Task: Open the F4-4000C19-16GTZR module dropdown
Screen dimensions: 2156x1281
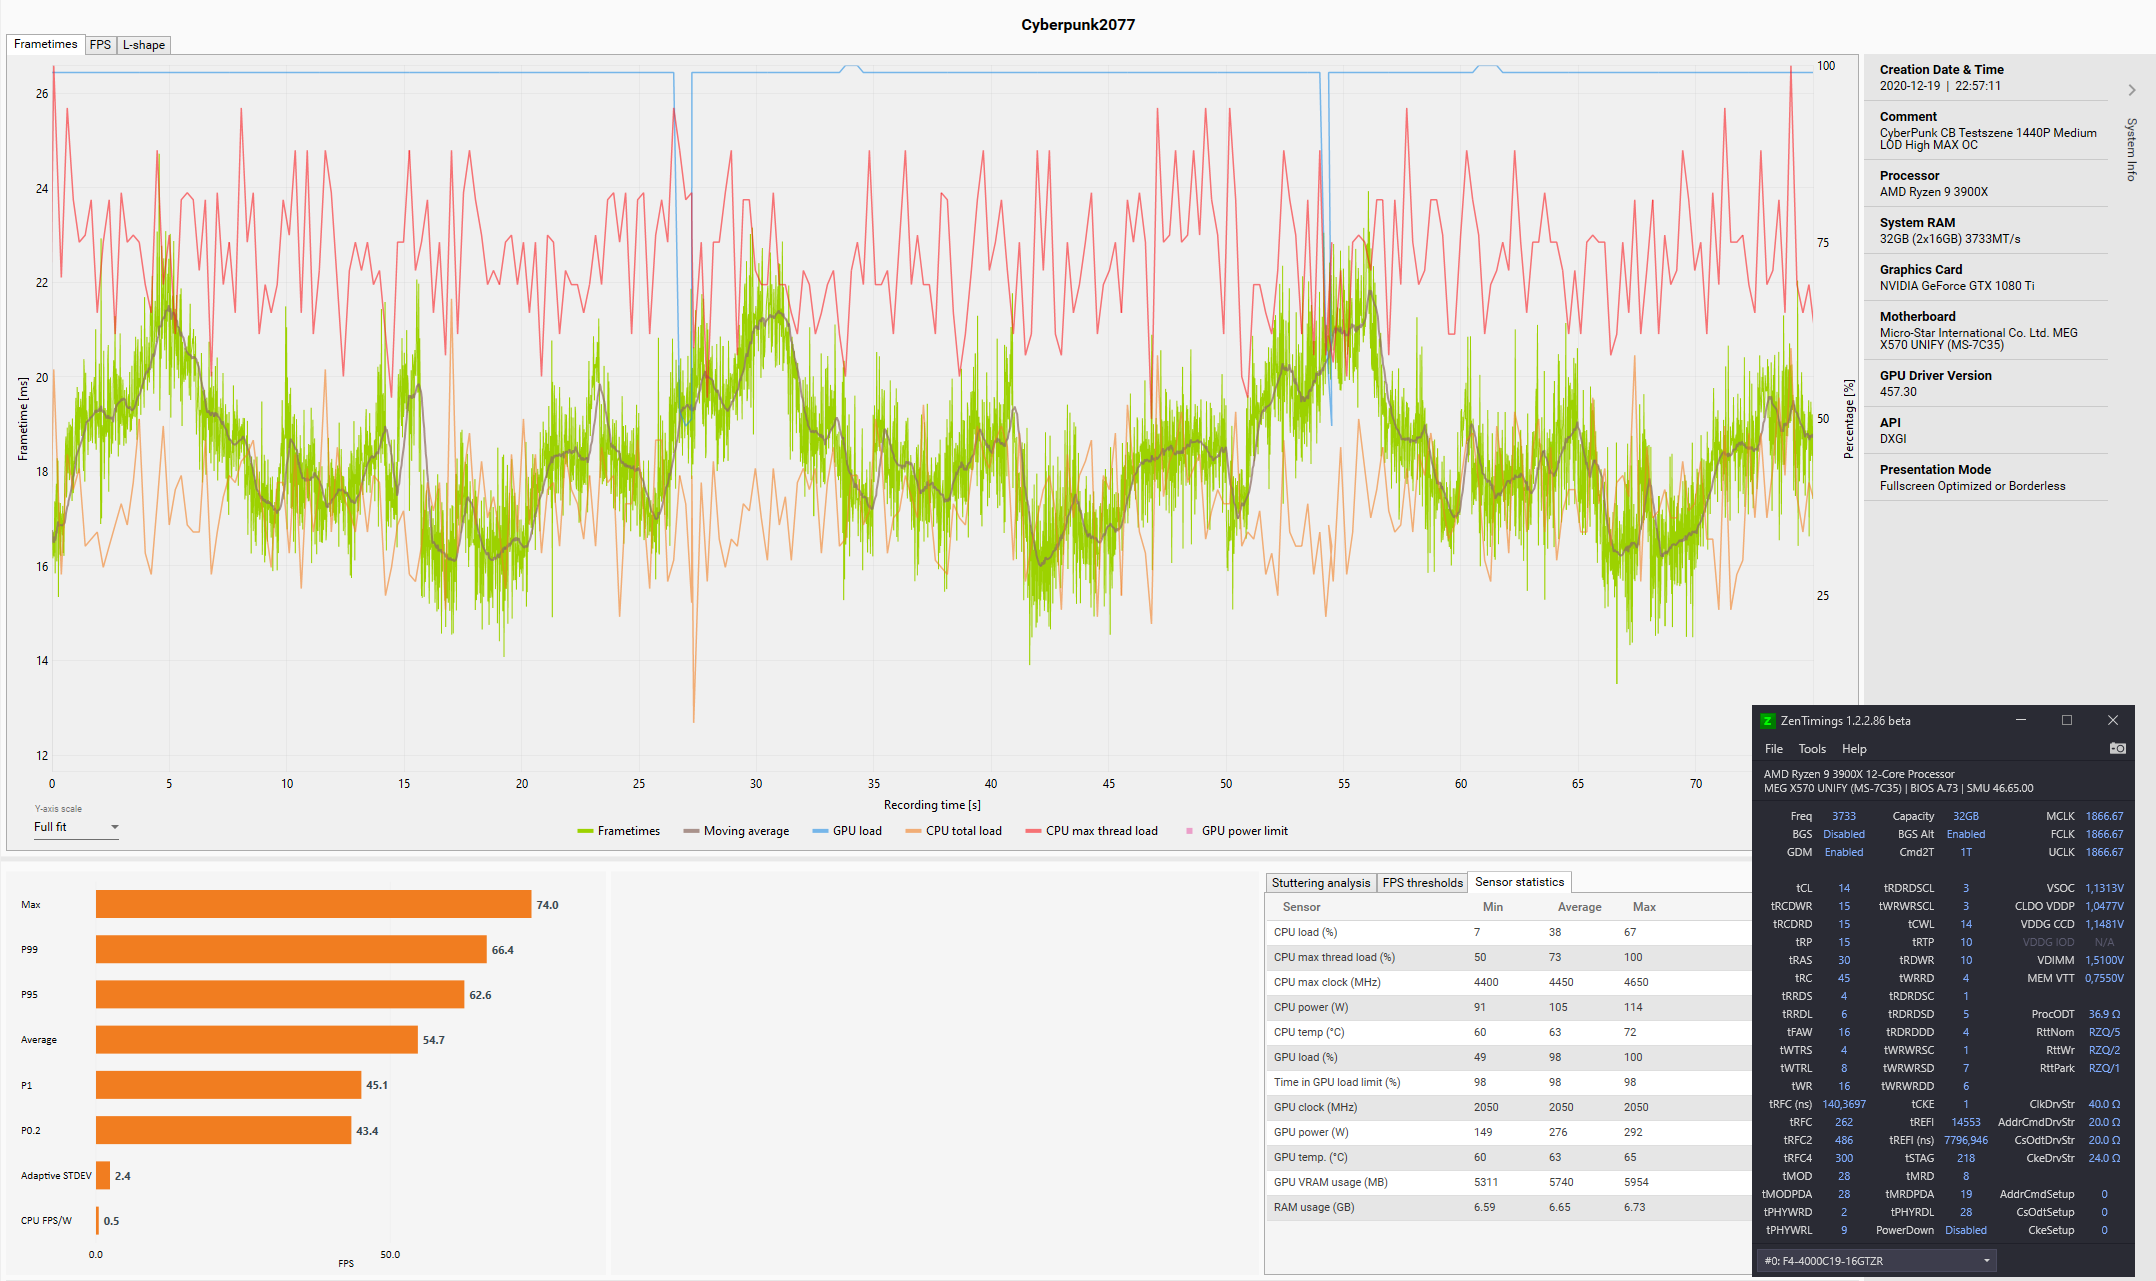Action: [1876, 1261]
